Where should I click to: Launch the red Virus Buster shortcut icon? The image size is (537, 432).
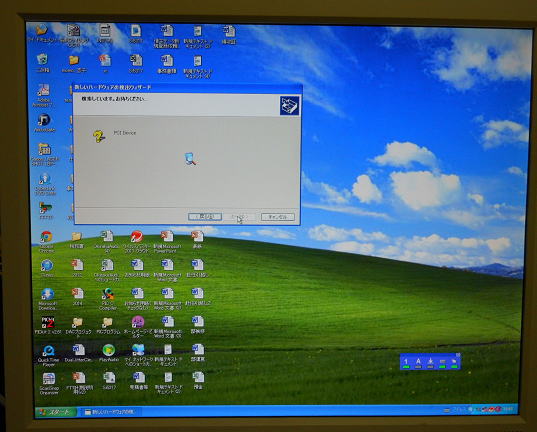[137, 237]
